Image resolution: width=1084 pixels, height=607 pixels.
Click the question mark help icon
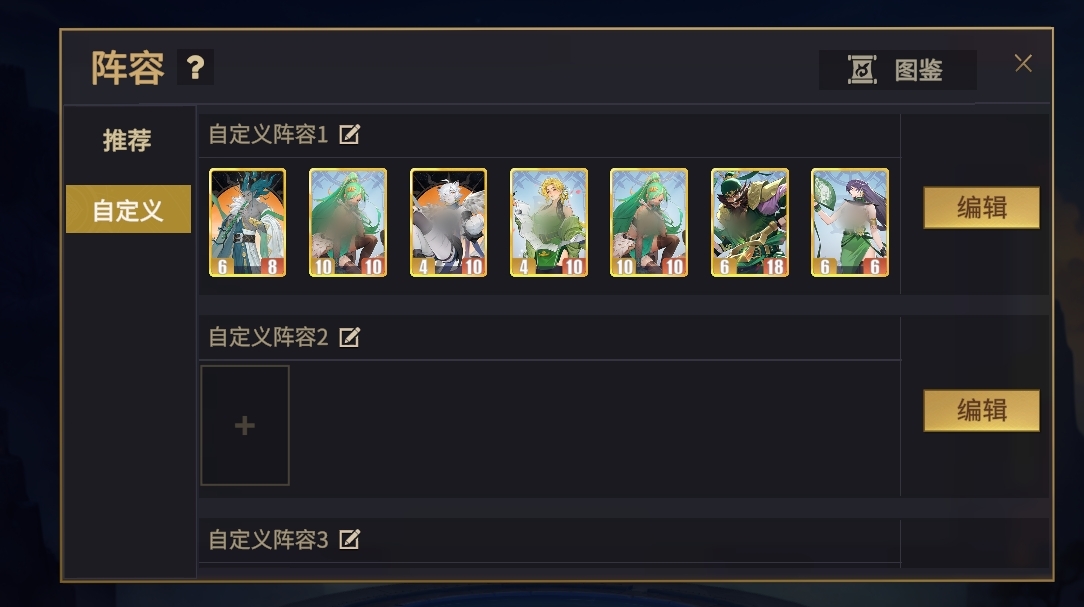click(195, 67)
